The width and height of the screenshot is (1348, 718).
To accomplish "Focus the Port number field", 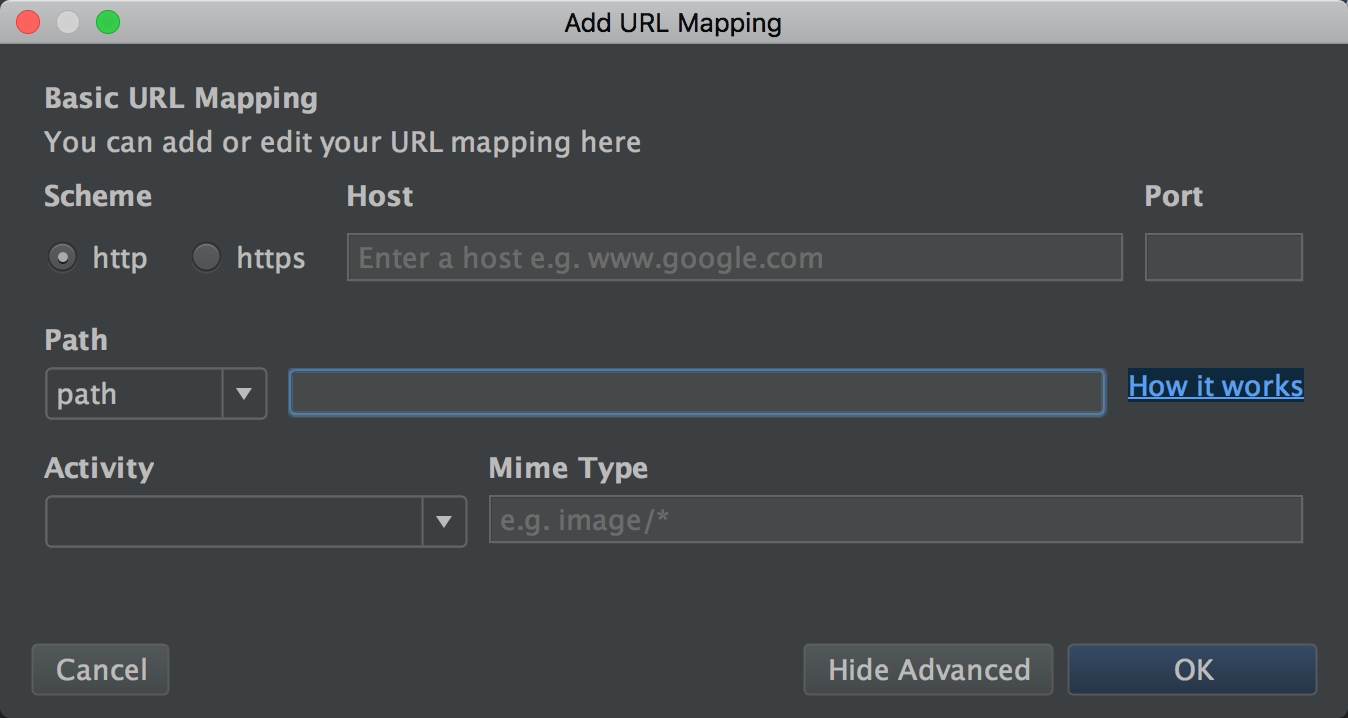I will pyautogui.click(x=1223, y=258).
